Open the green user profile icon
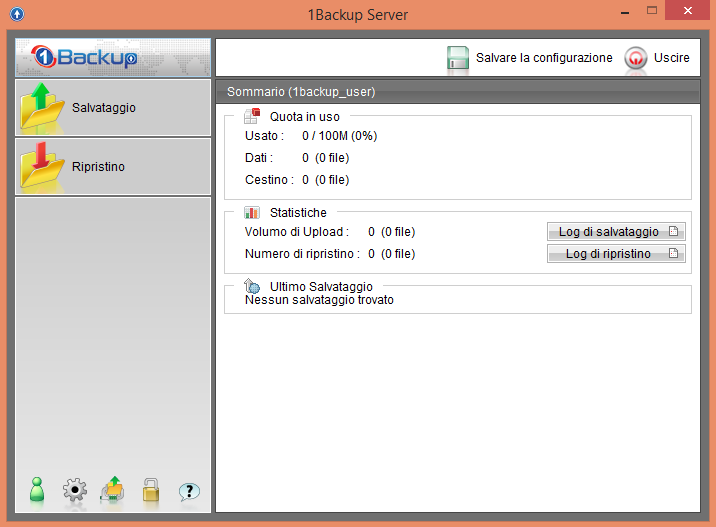716x527 pixels. pyautogui.click(x=37, y=490)
